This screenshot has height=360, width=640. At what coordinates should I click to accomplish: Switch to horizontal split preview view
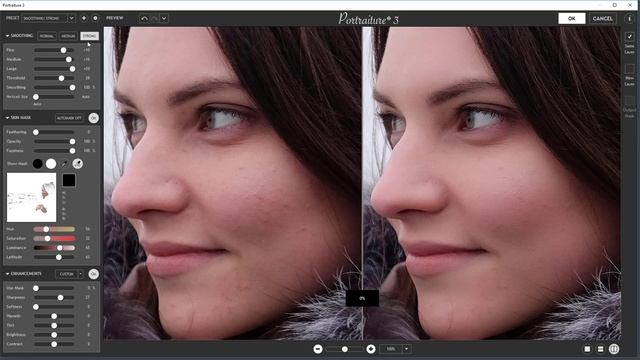(x=600, y=349)
